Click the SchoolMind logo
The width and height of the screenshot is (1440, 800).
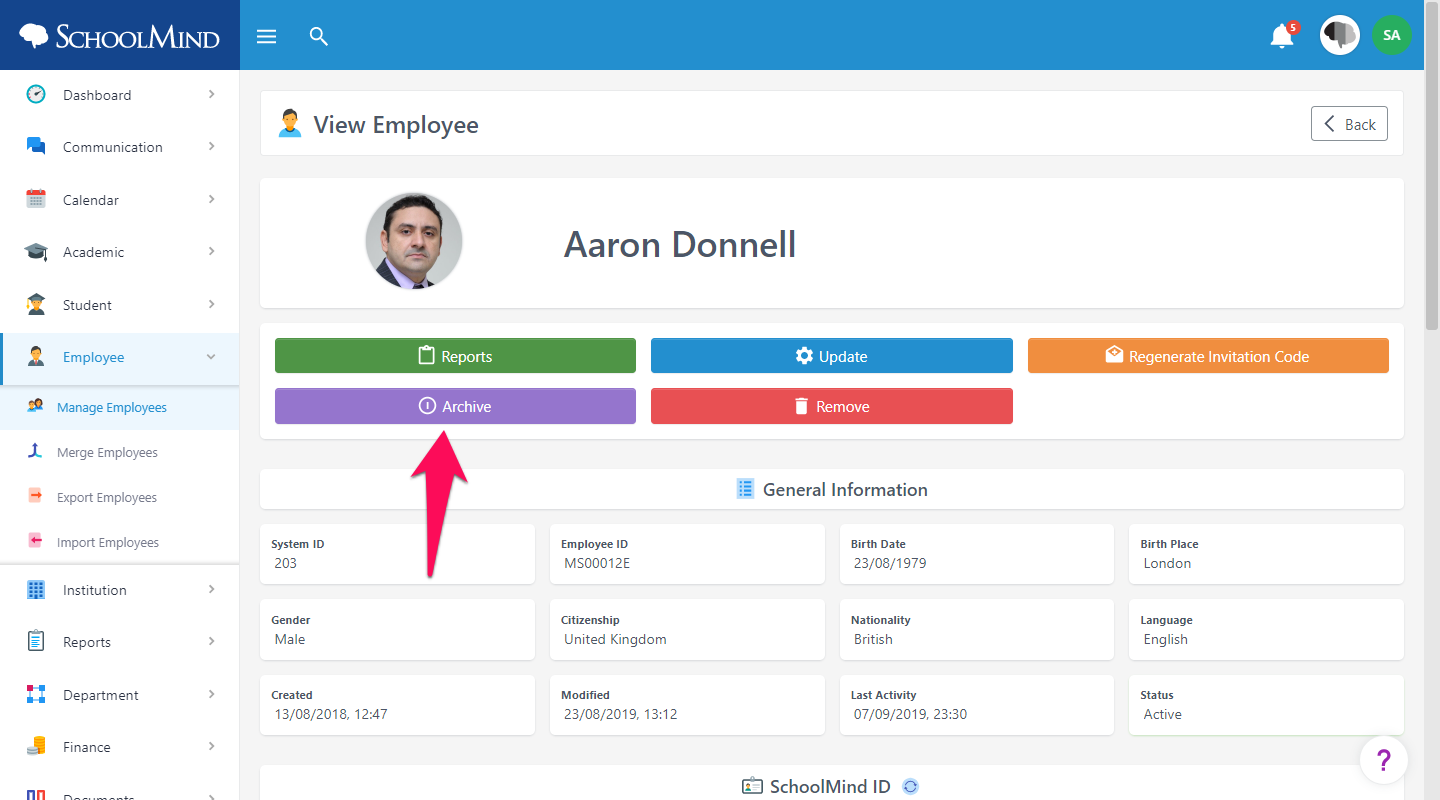[119, 37]
